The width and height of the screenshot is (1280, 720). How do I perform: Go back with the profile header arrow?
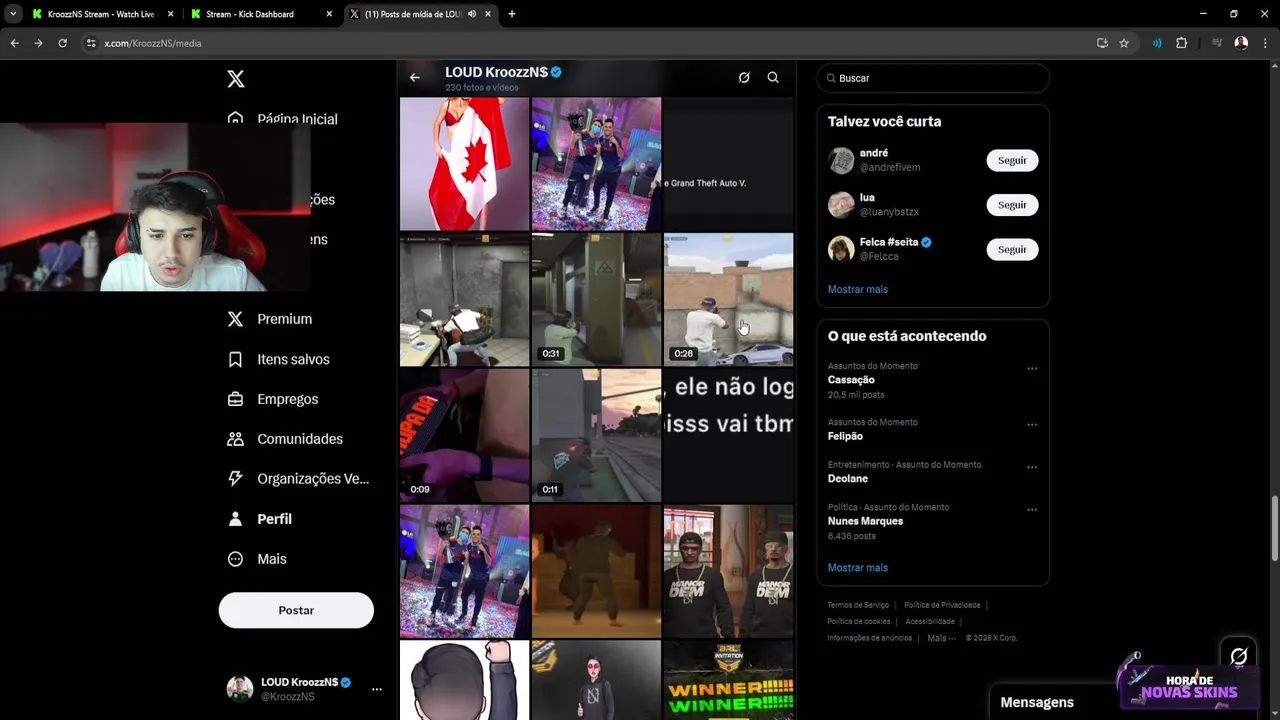pyautogui.click(x=415, y=78)
